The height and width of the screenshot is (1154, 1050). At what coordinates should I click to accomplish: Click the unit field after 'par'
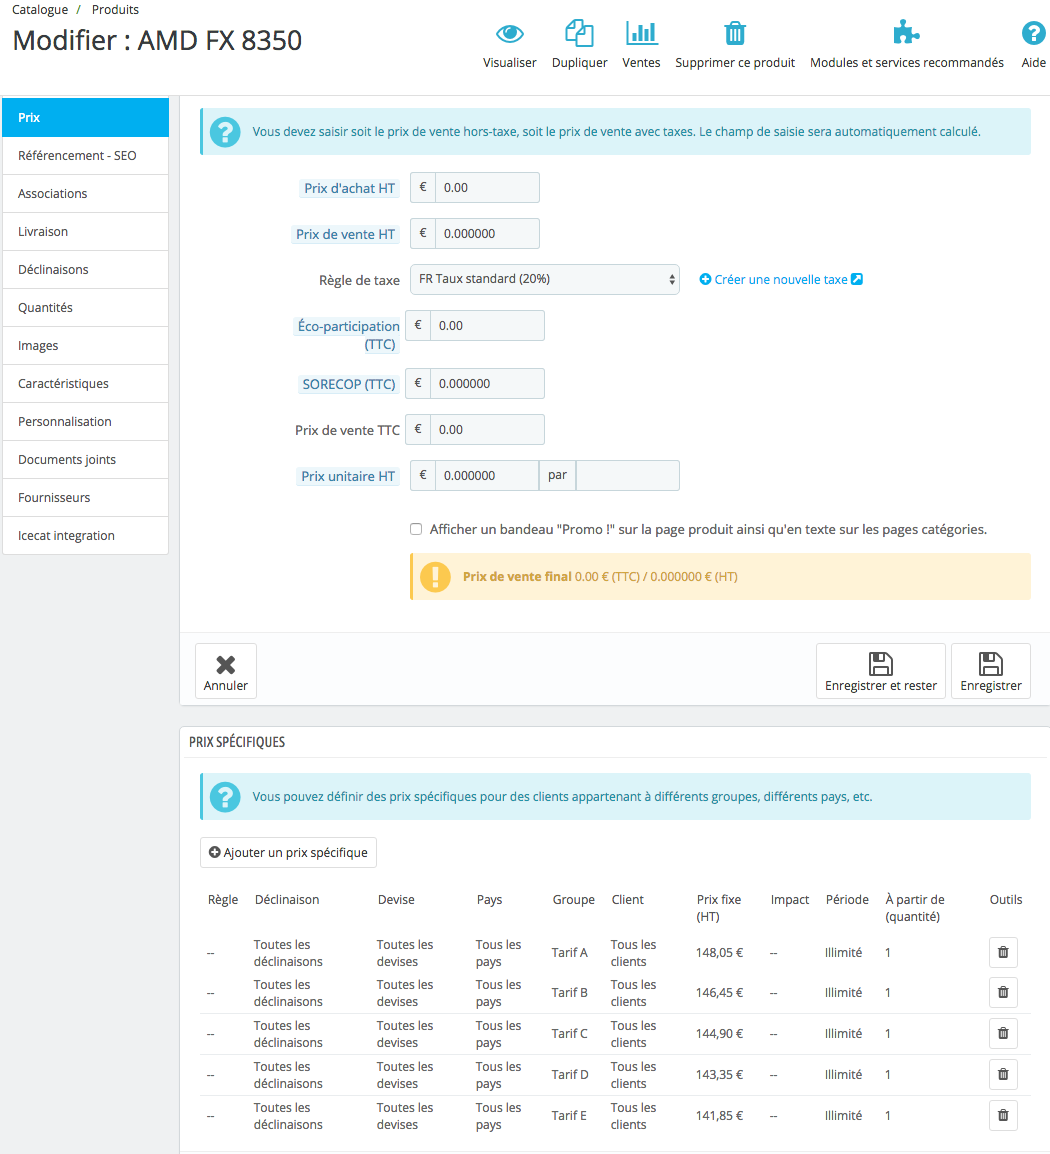628,475
